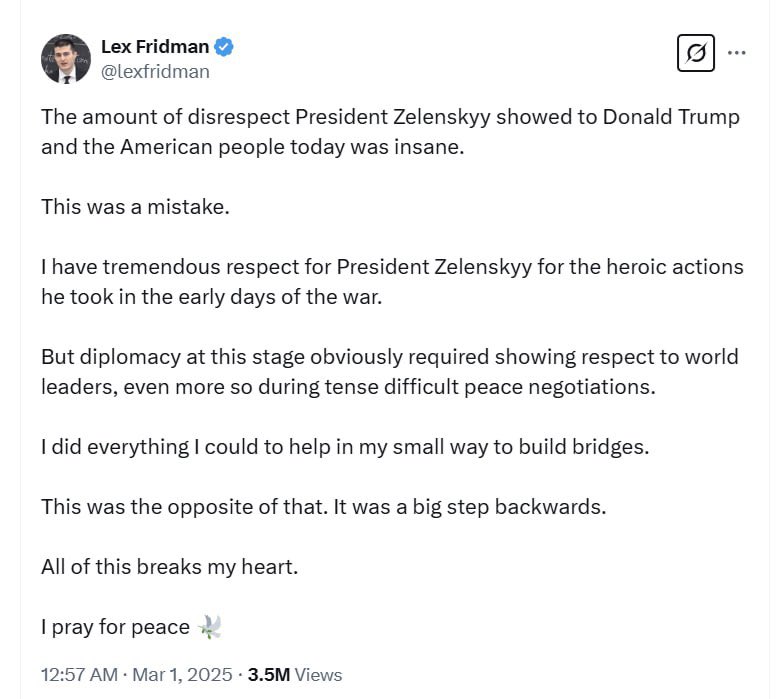Click the 'All of this breaks my heart.' line
Image resolution: width=784 pixels, height=699 pixels.
point(170,567)
